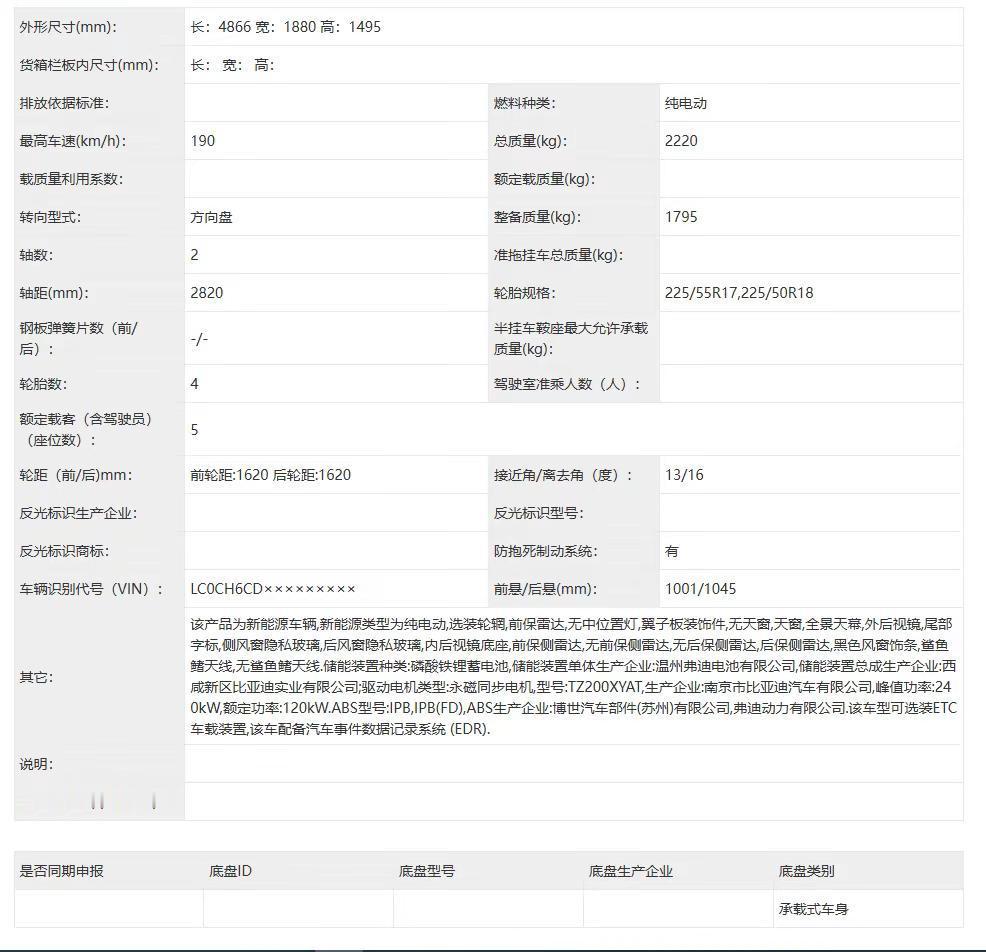The image size is (986, 952).
Task: Select the 接近角/离去角（度） label
Action: coord(563,475)
